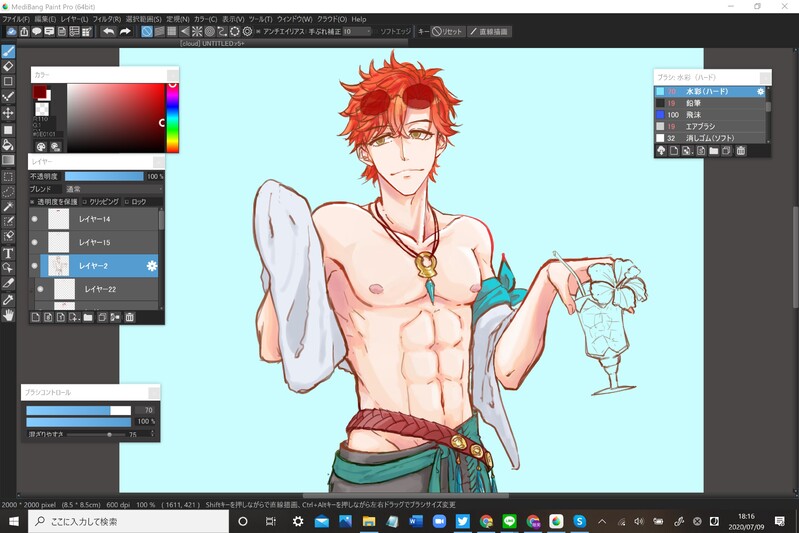Open the snap settings gear icon
799x533 pixels.
[x=247, y=32]
